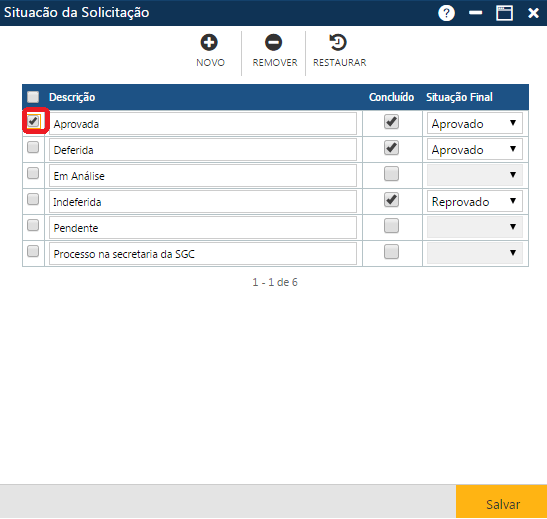Select the Pendente row checkbox
The width and height of the screenshot is (547, 519).
(x=33, y=225)
